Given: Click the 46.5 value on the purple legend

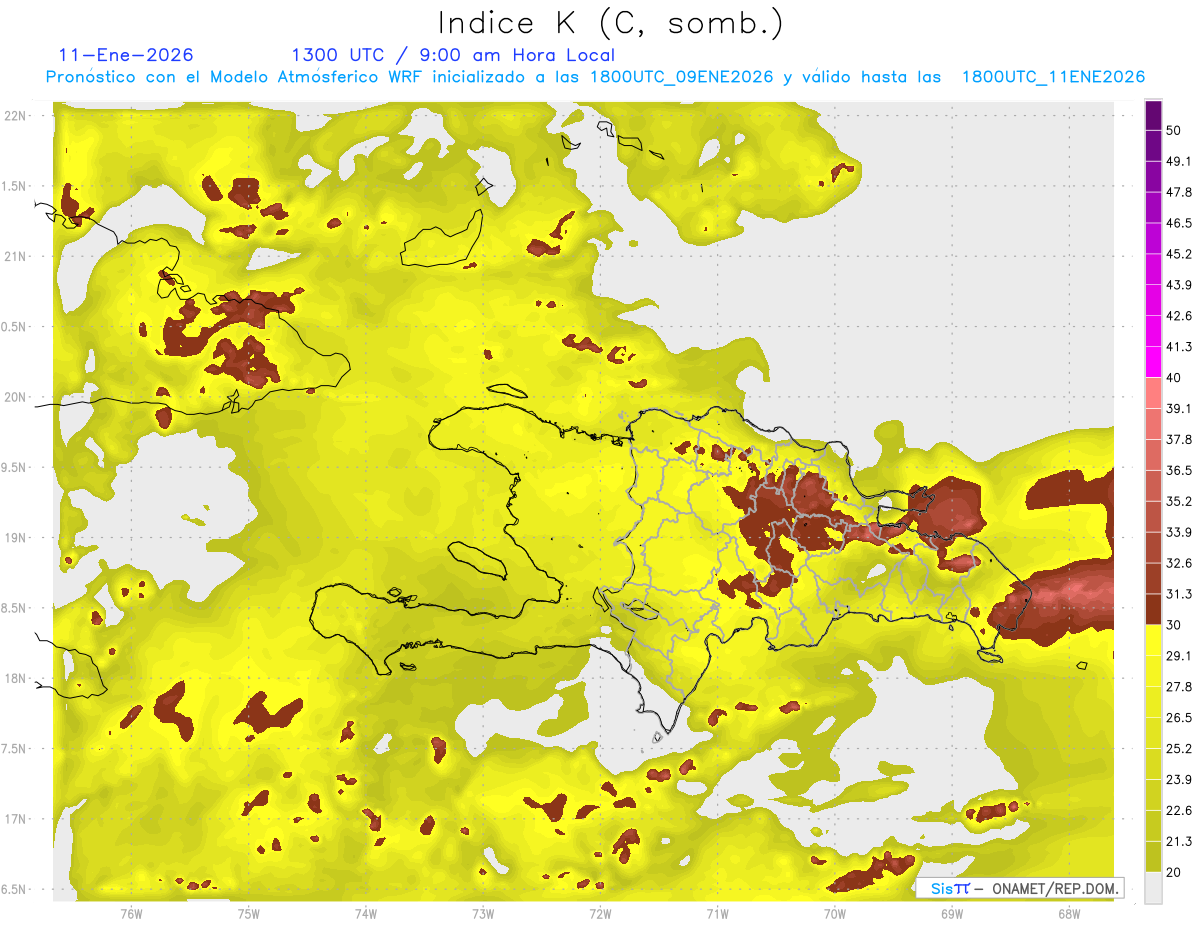Looking at the screenshot, I should point(1179,223).
